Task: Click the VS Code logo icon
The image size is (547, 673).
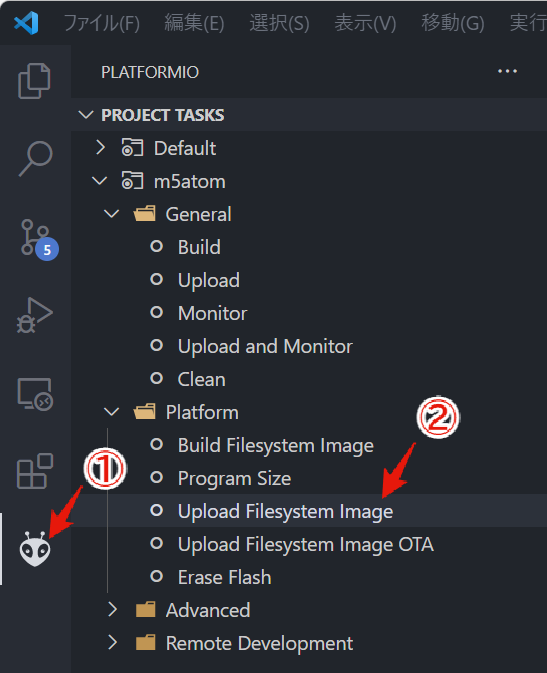Action: (x=26, y=23)
